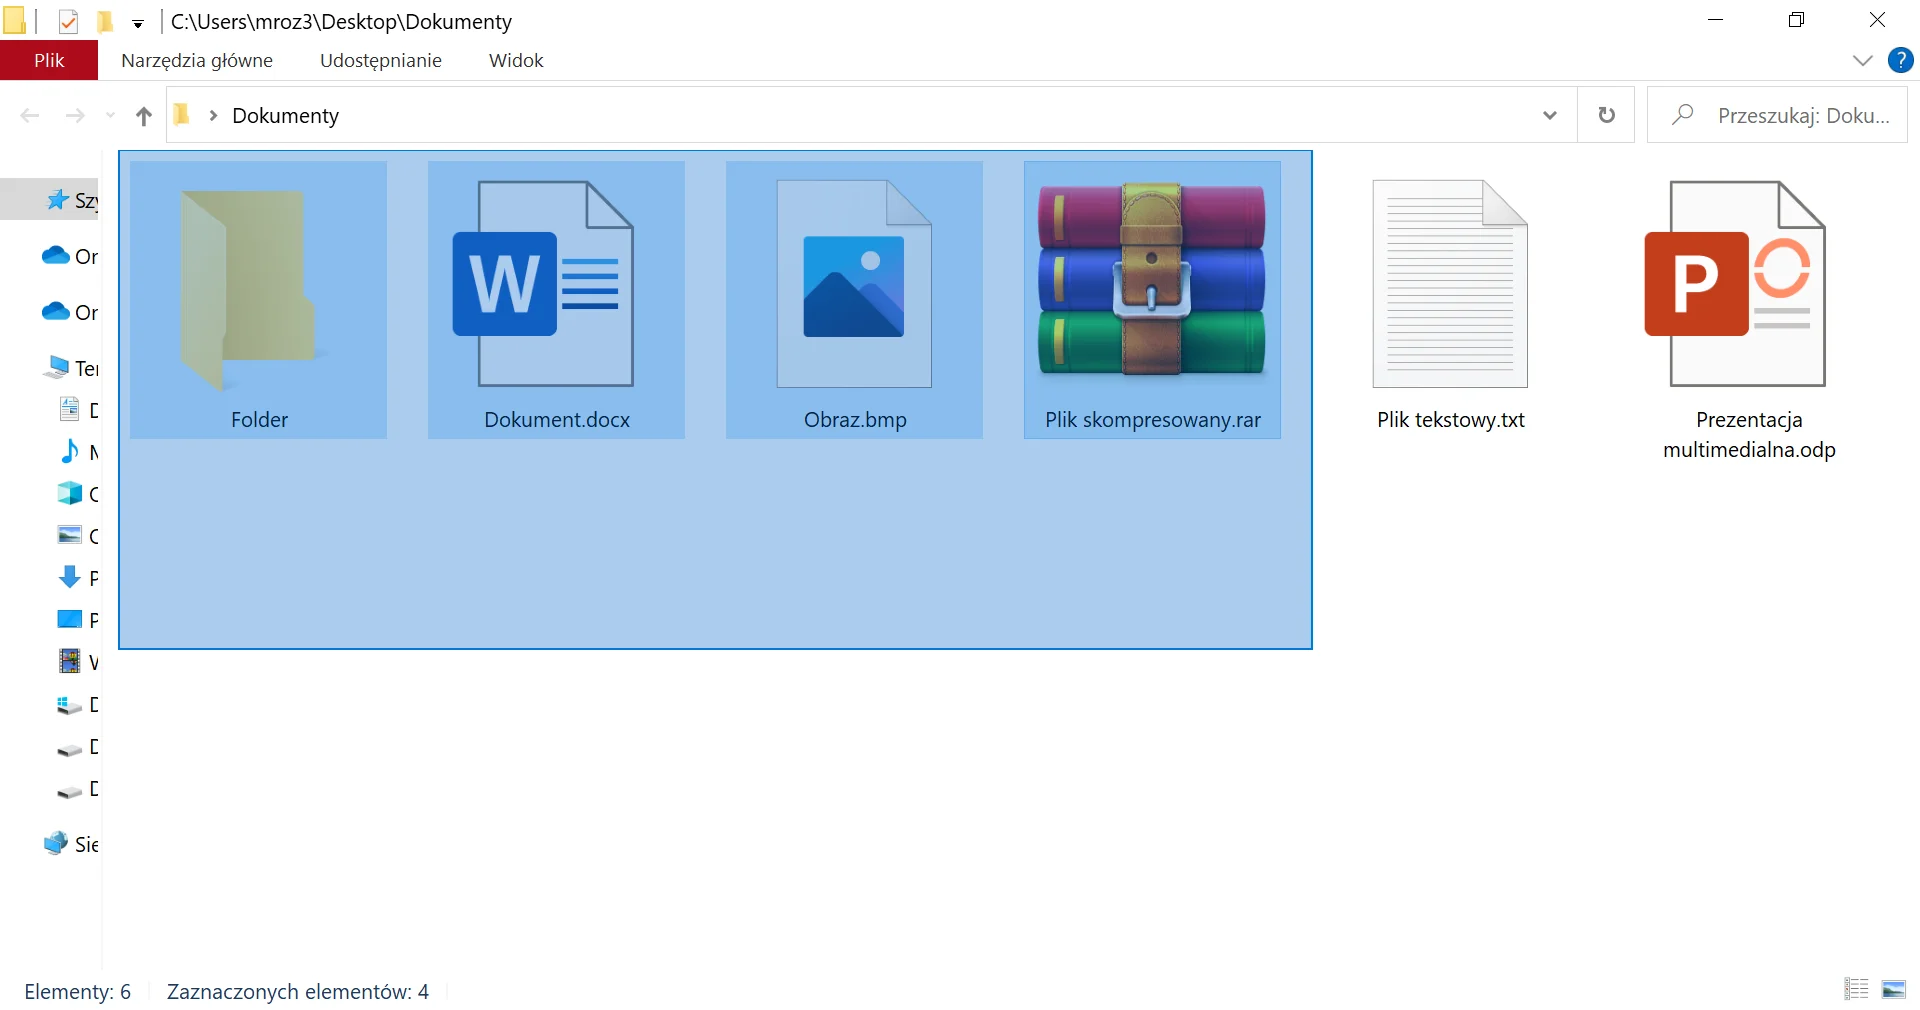Image resolution: width=1920 pixels, height=1010 pixels.
Task: Expand the address bar history dropdown
Action: [x=1550, y=115]
